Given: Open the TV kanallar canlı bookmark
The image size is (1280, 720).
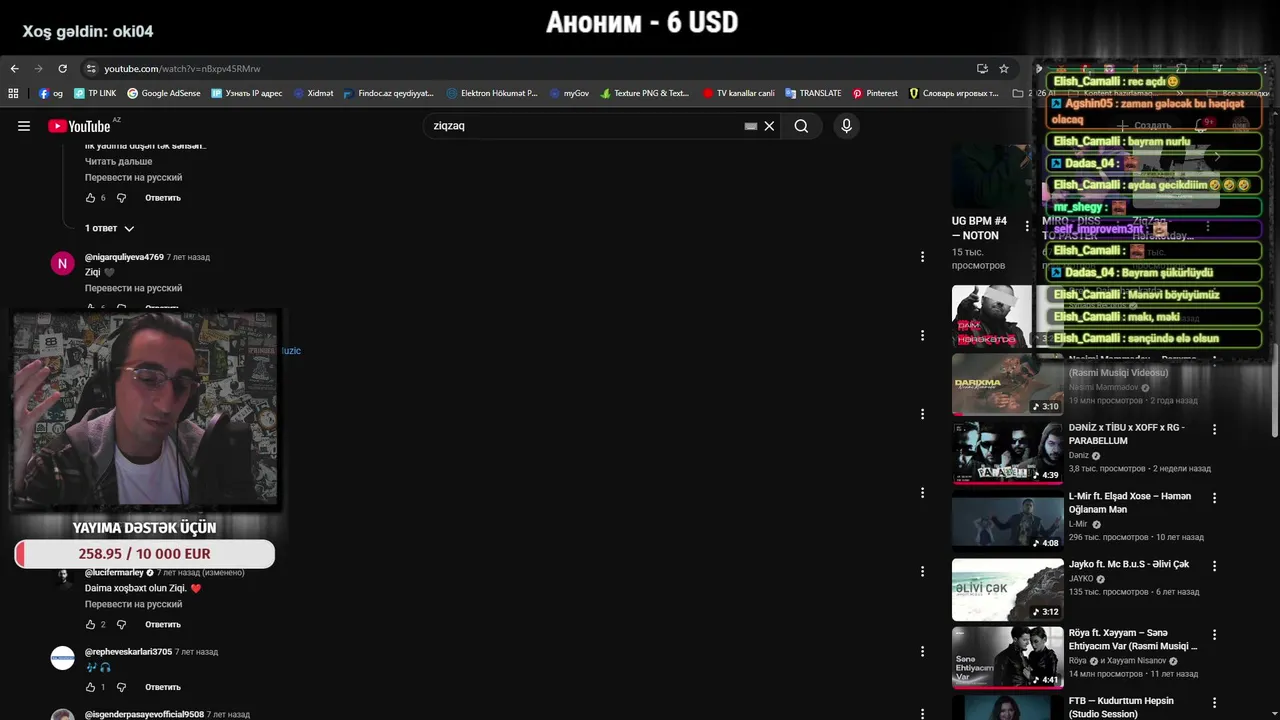Looking at the screenshot, I should click(739, 93).
